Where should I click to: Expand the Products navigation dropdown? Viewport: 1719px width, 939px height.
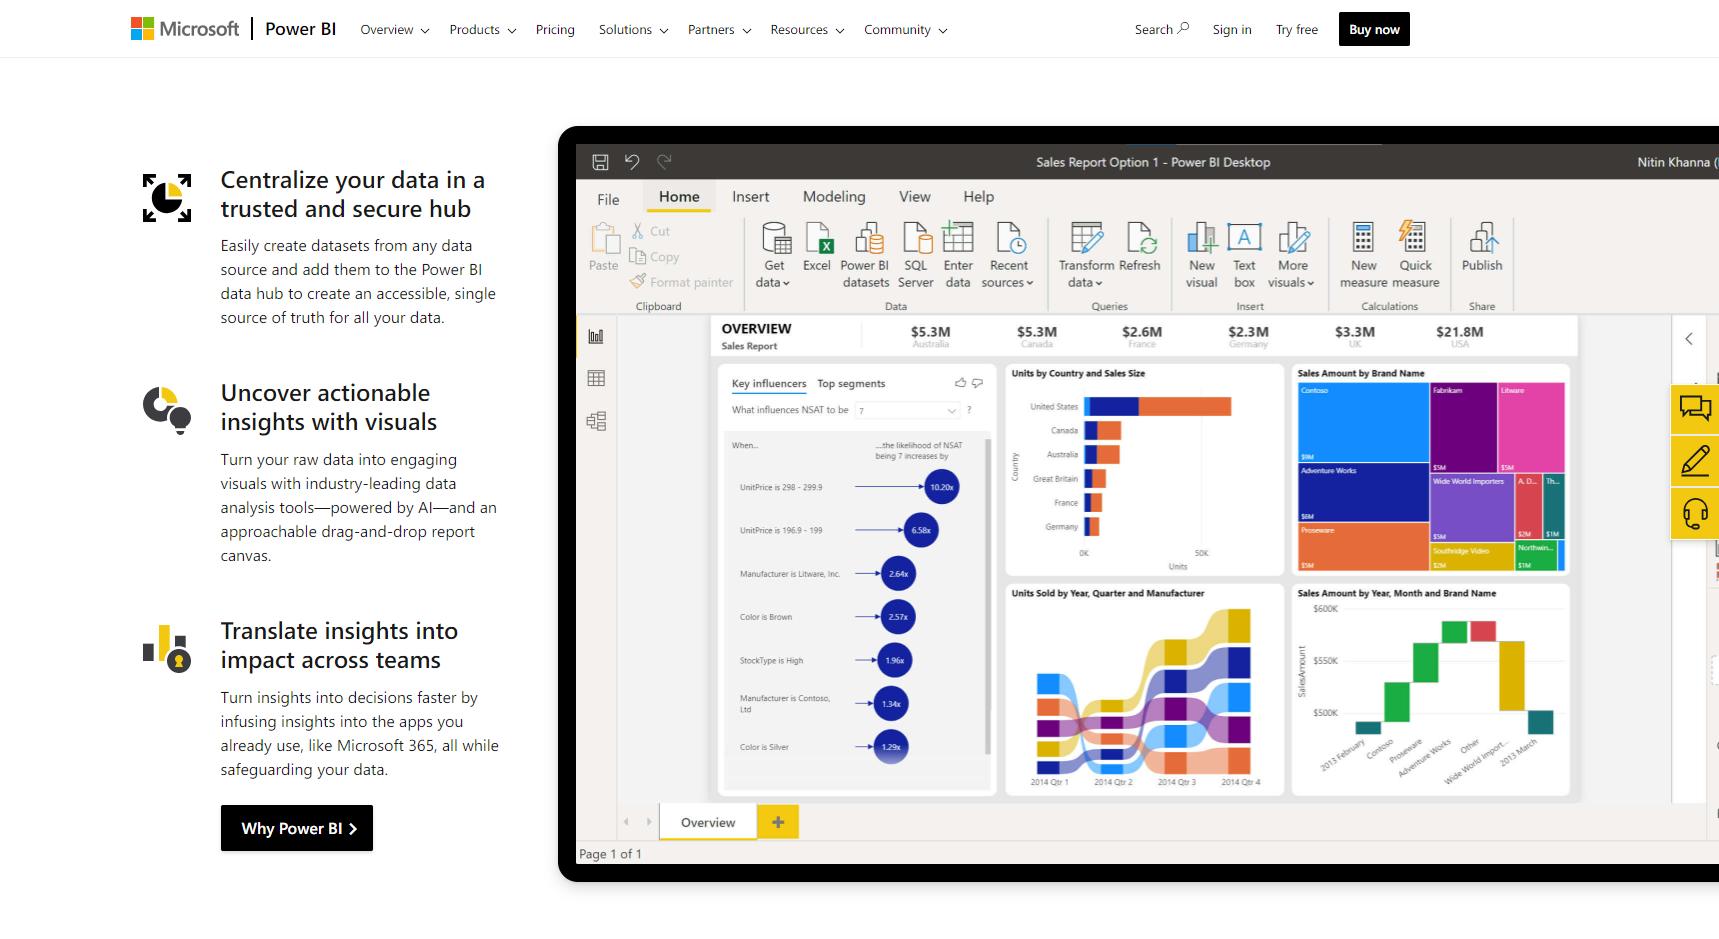coord(483,30)
